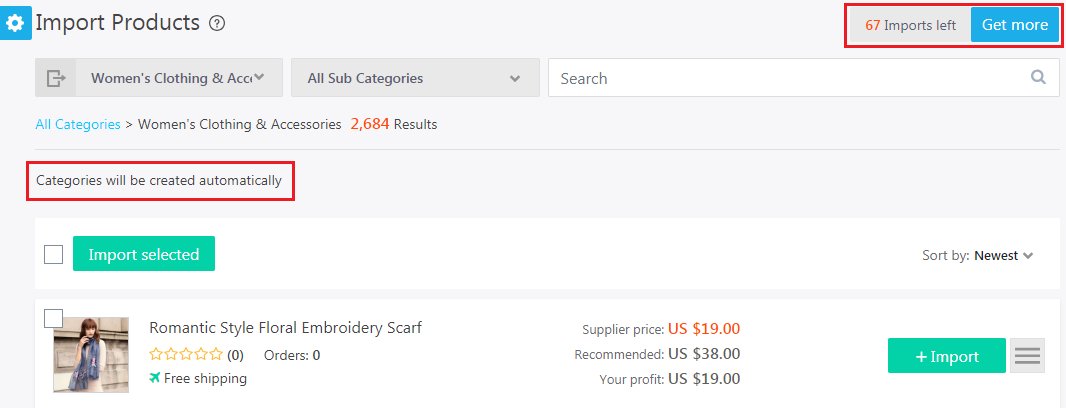Focus the product Search field
The image size is (1066, 408).
coord(789,78)
